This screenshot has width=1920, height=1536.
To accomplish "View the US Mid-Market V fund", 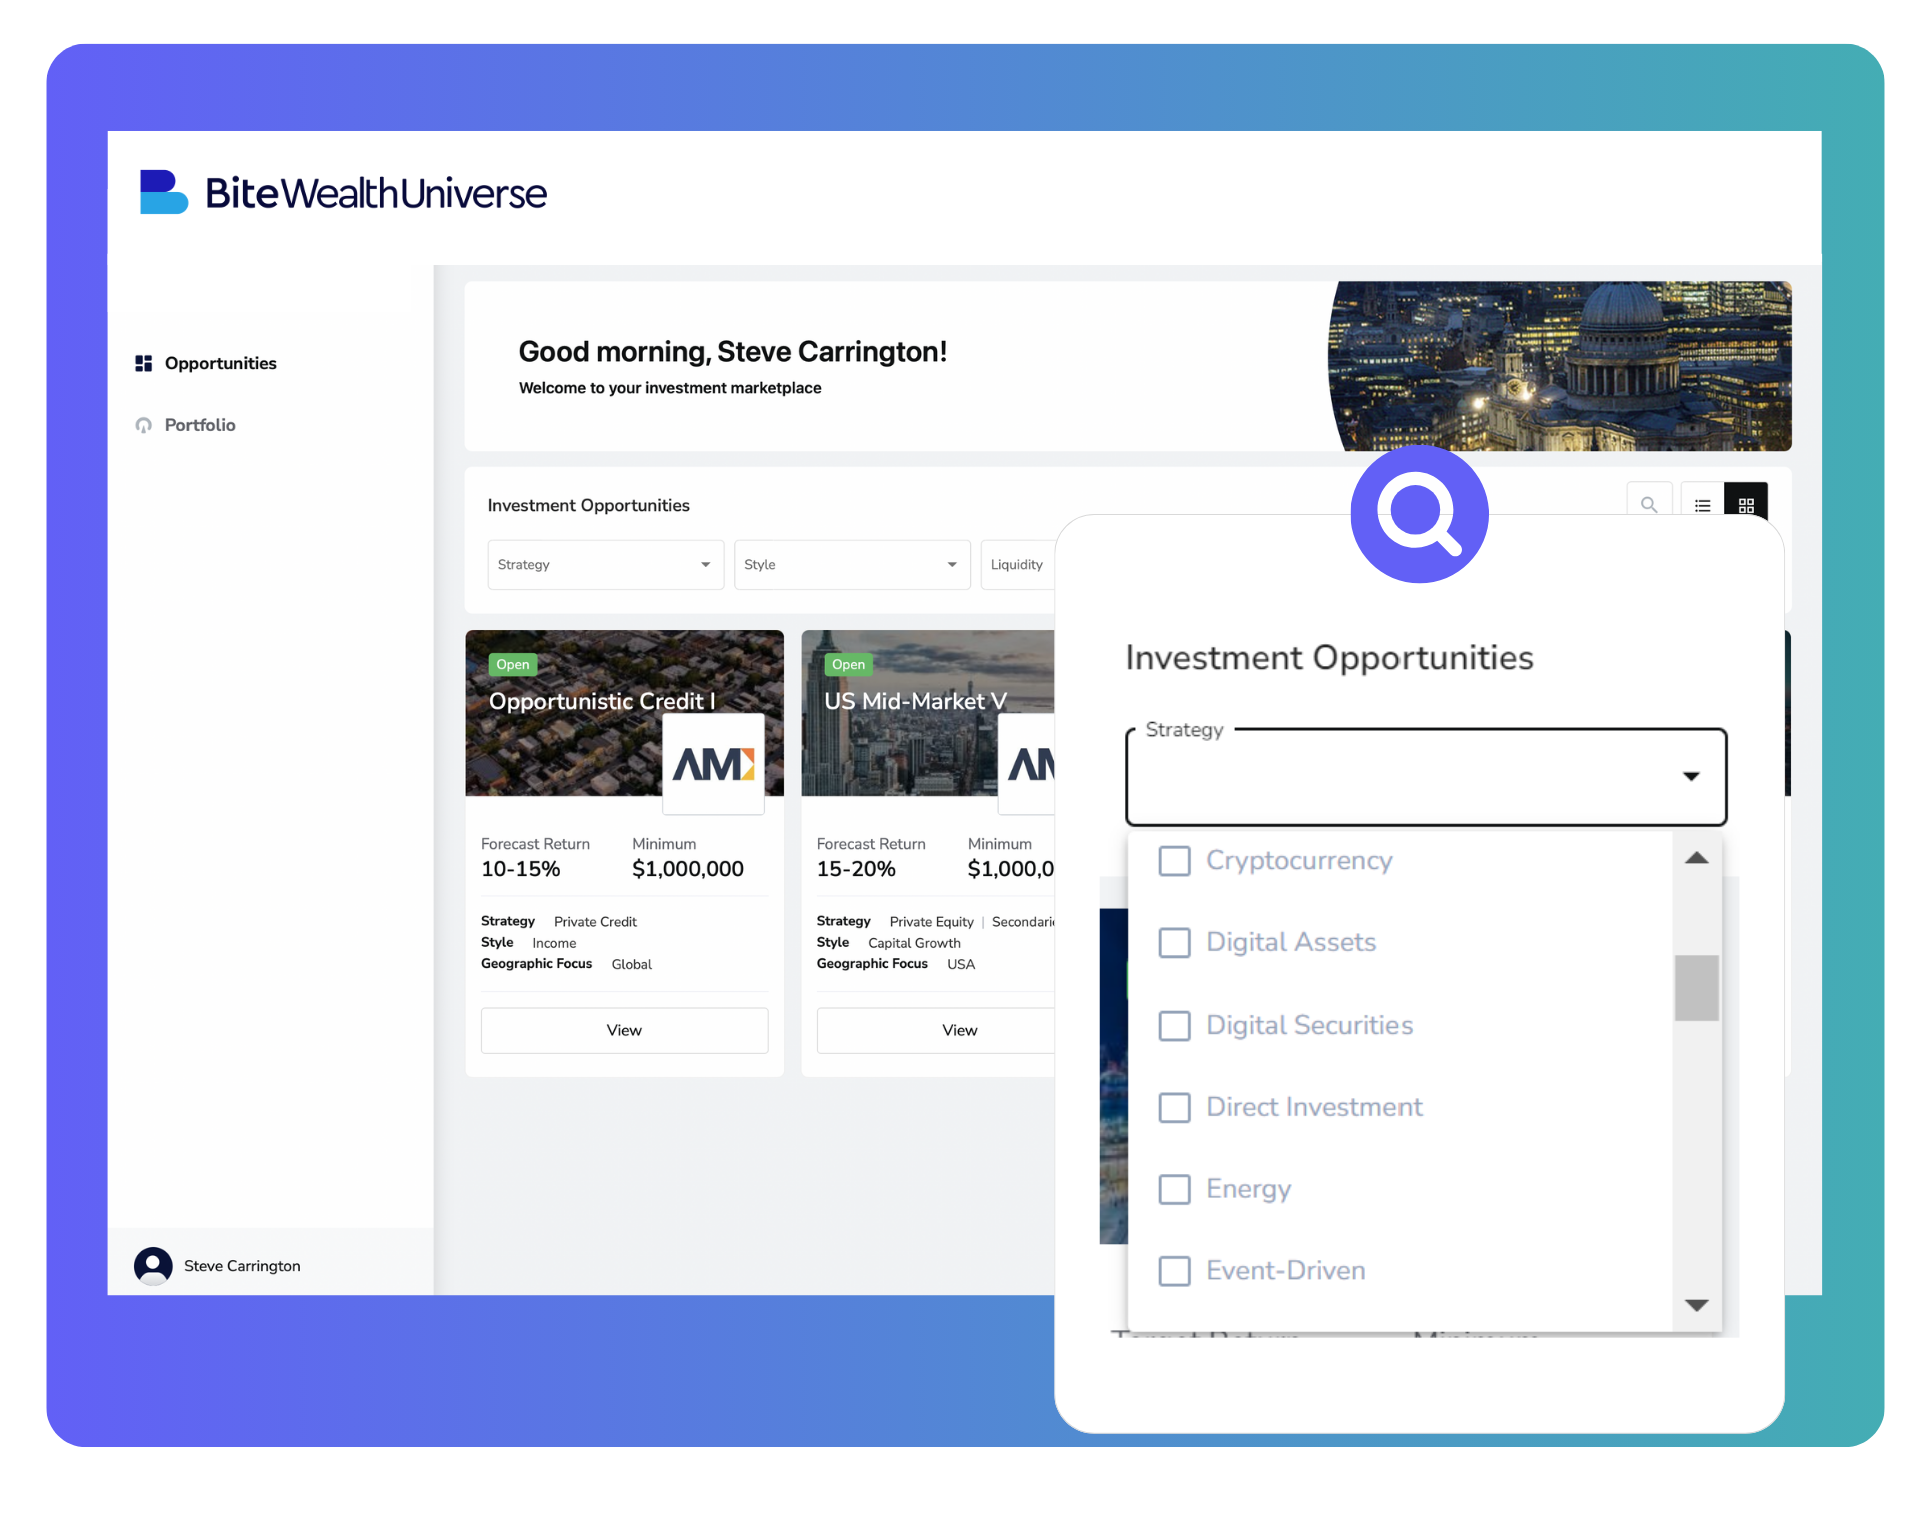I will coord(936,1030).
